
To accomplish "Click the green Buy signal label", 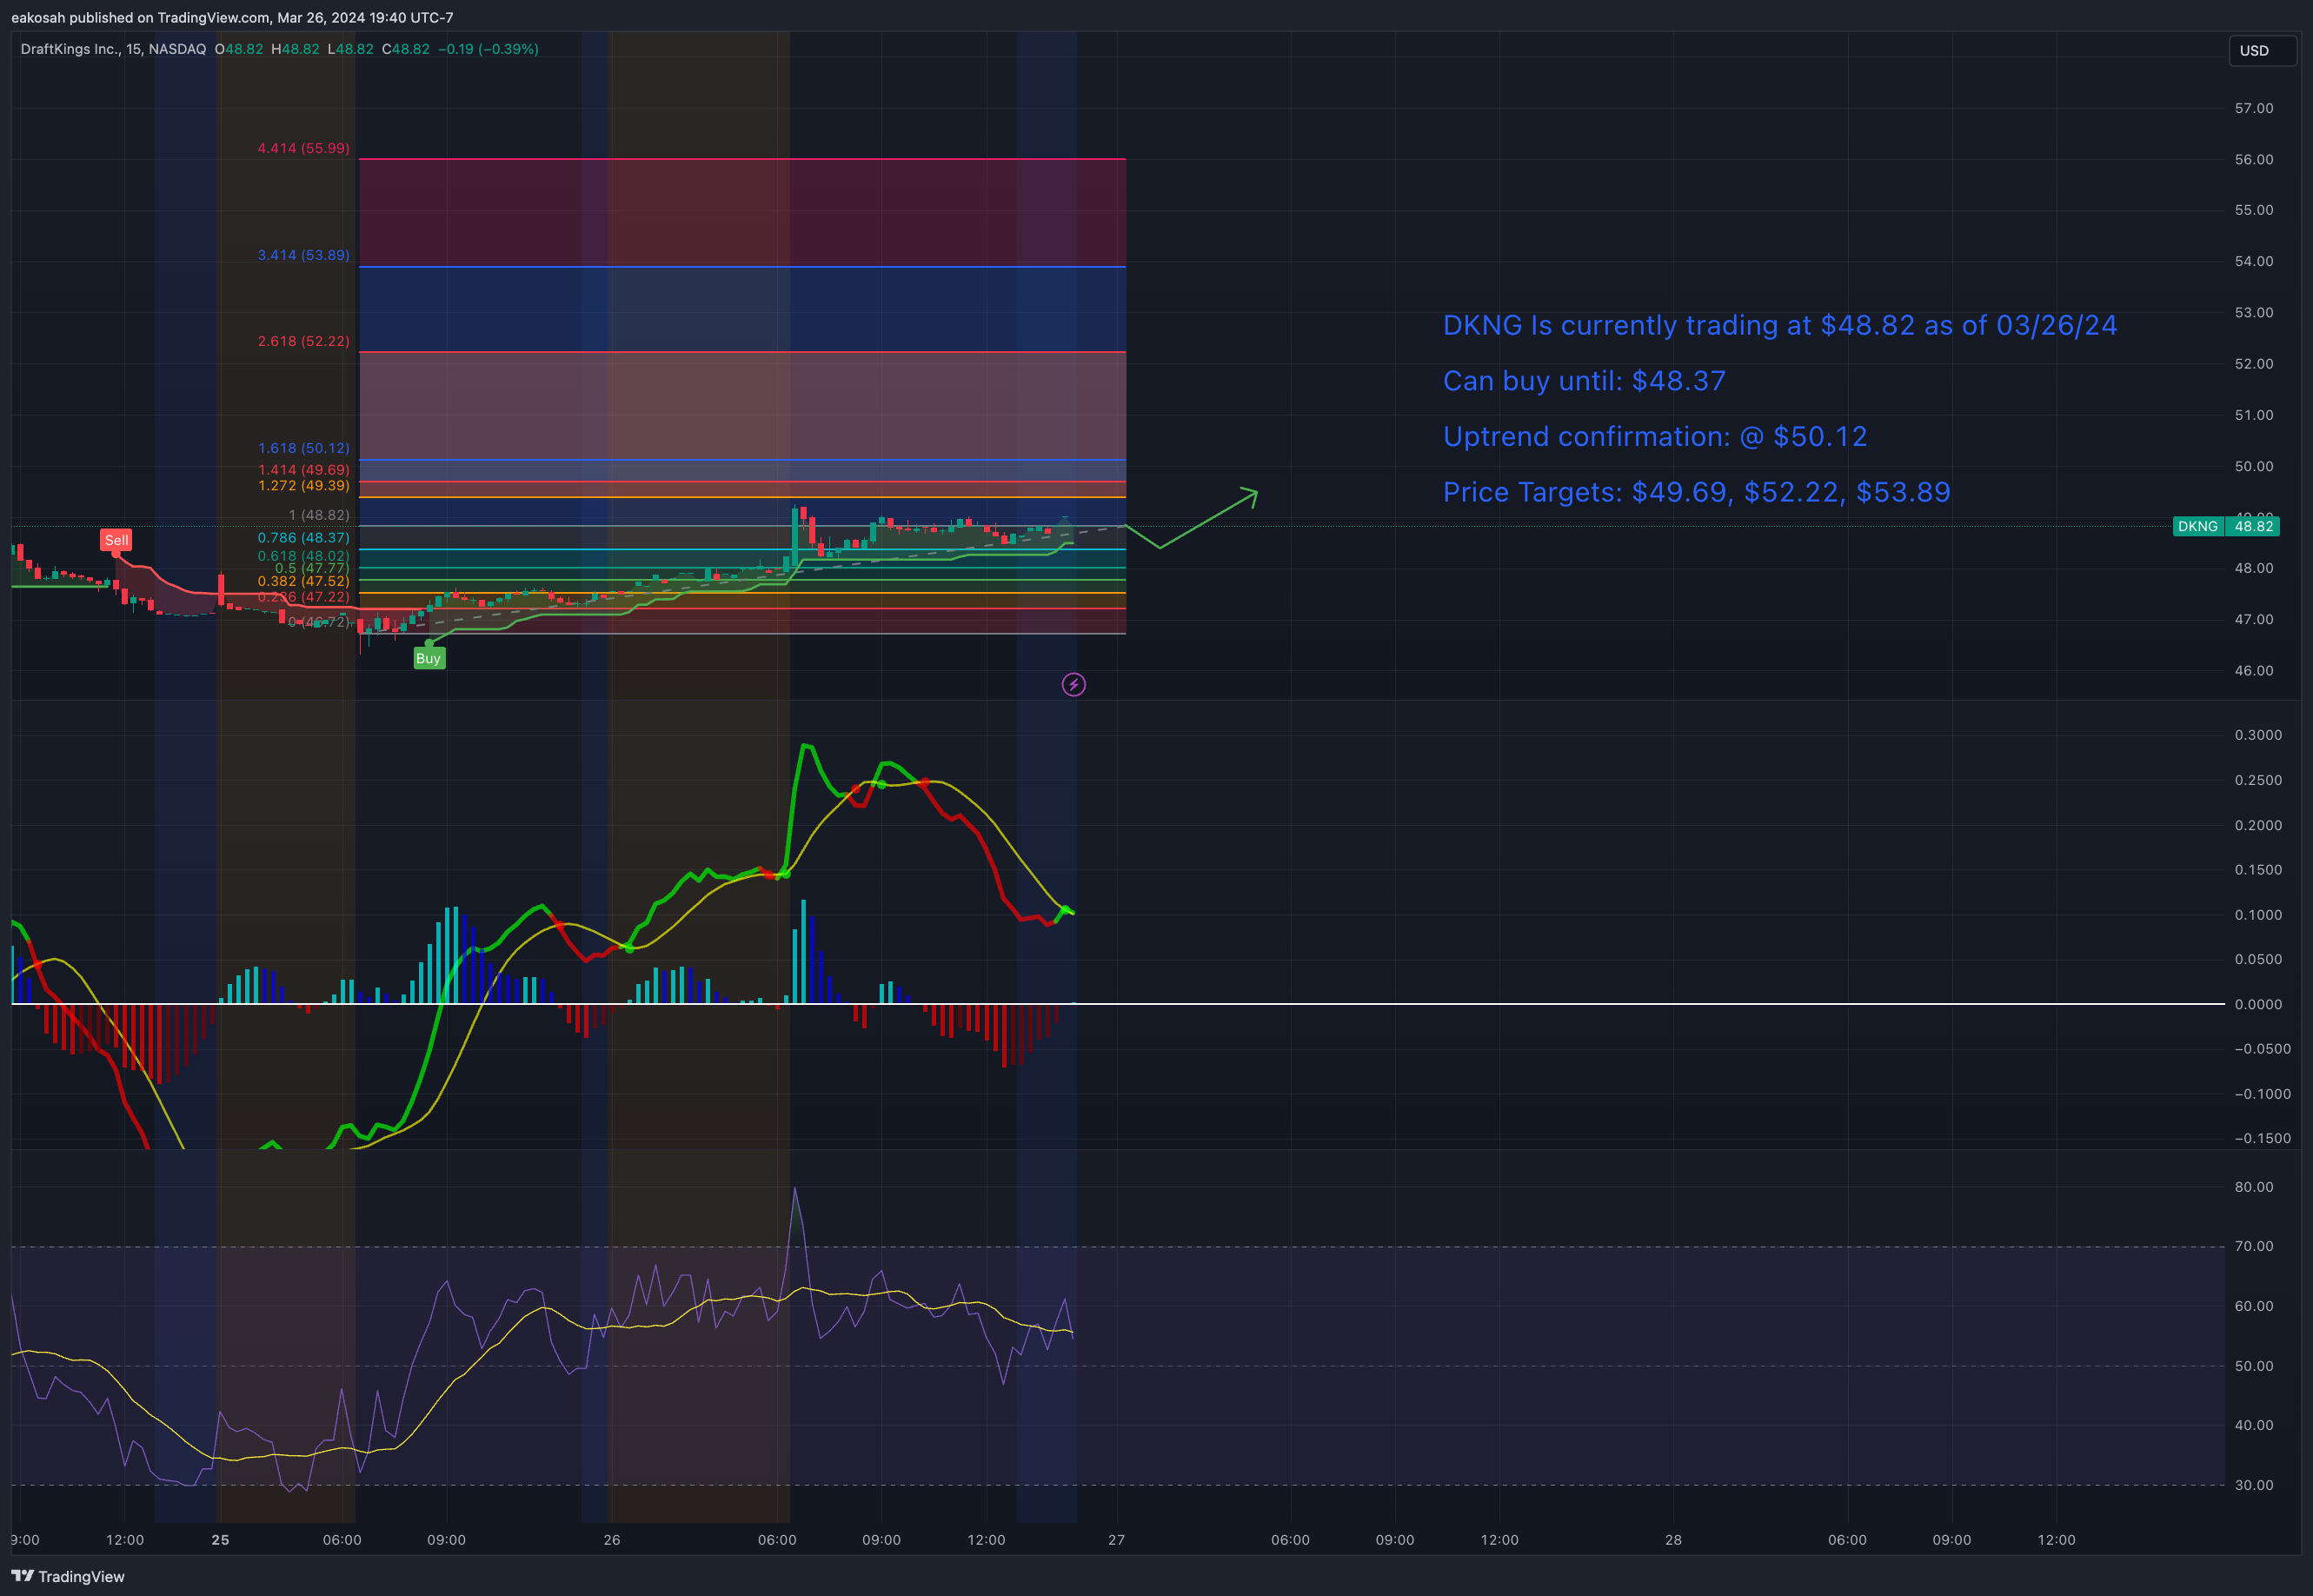I will [429, 658].
